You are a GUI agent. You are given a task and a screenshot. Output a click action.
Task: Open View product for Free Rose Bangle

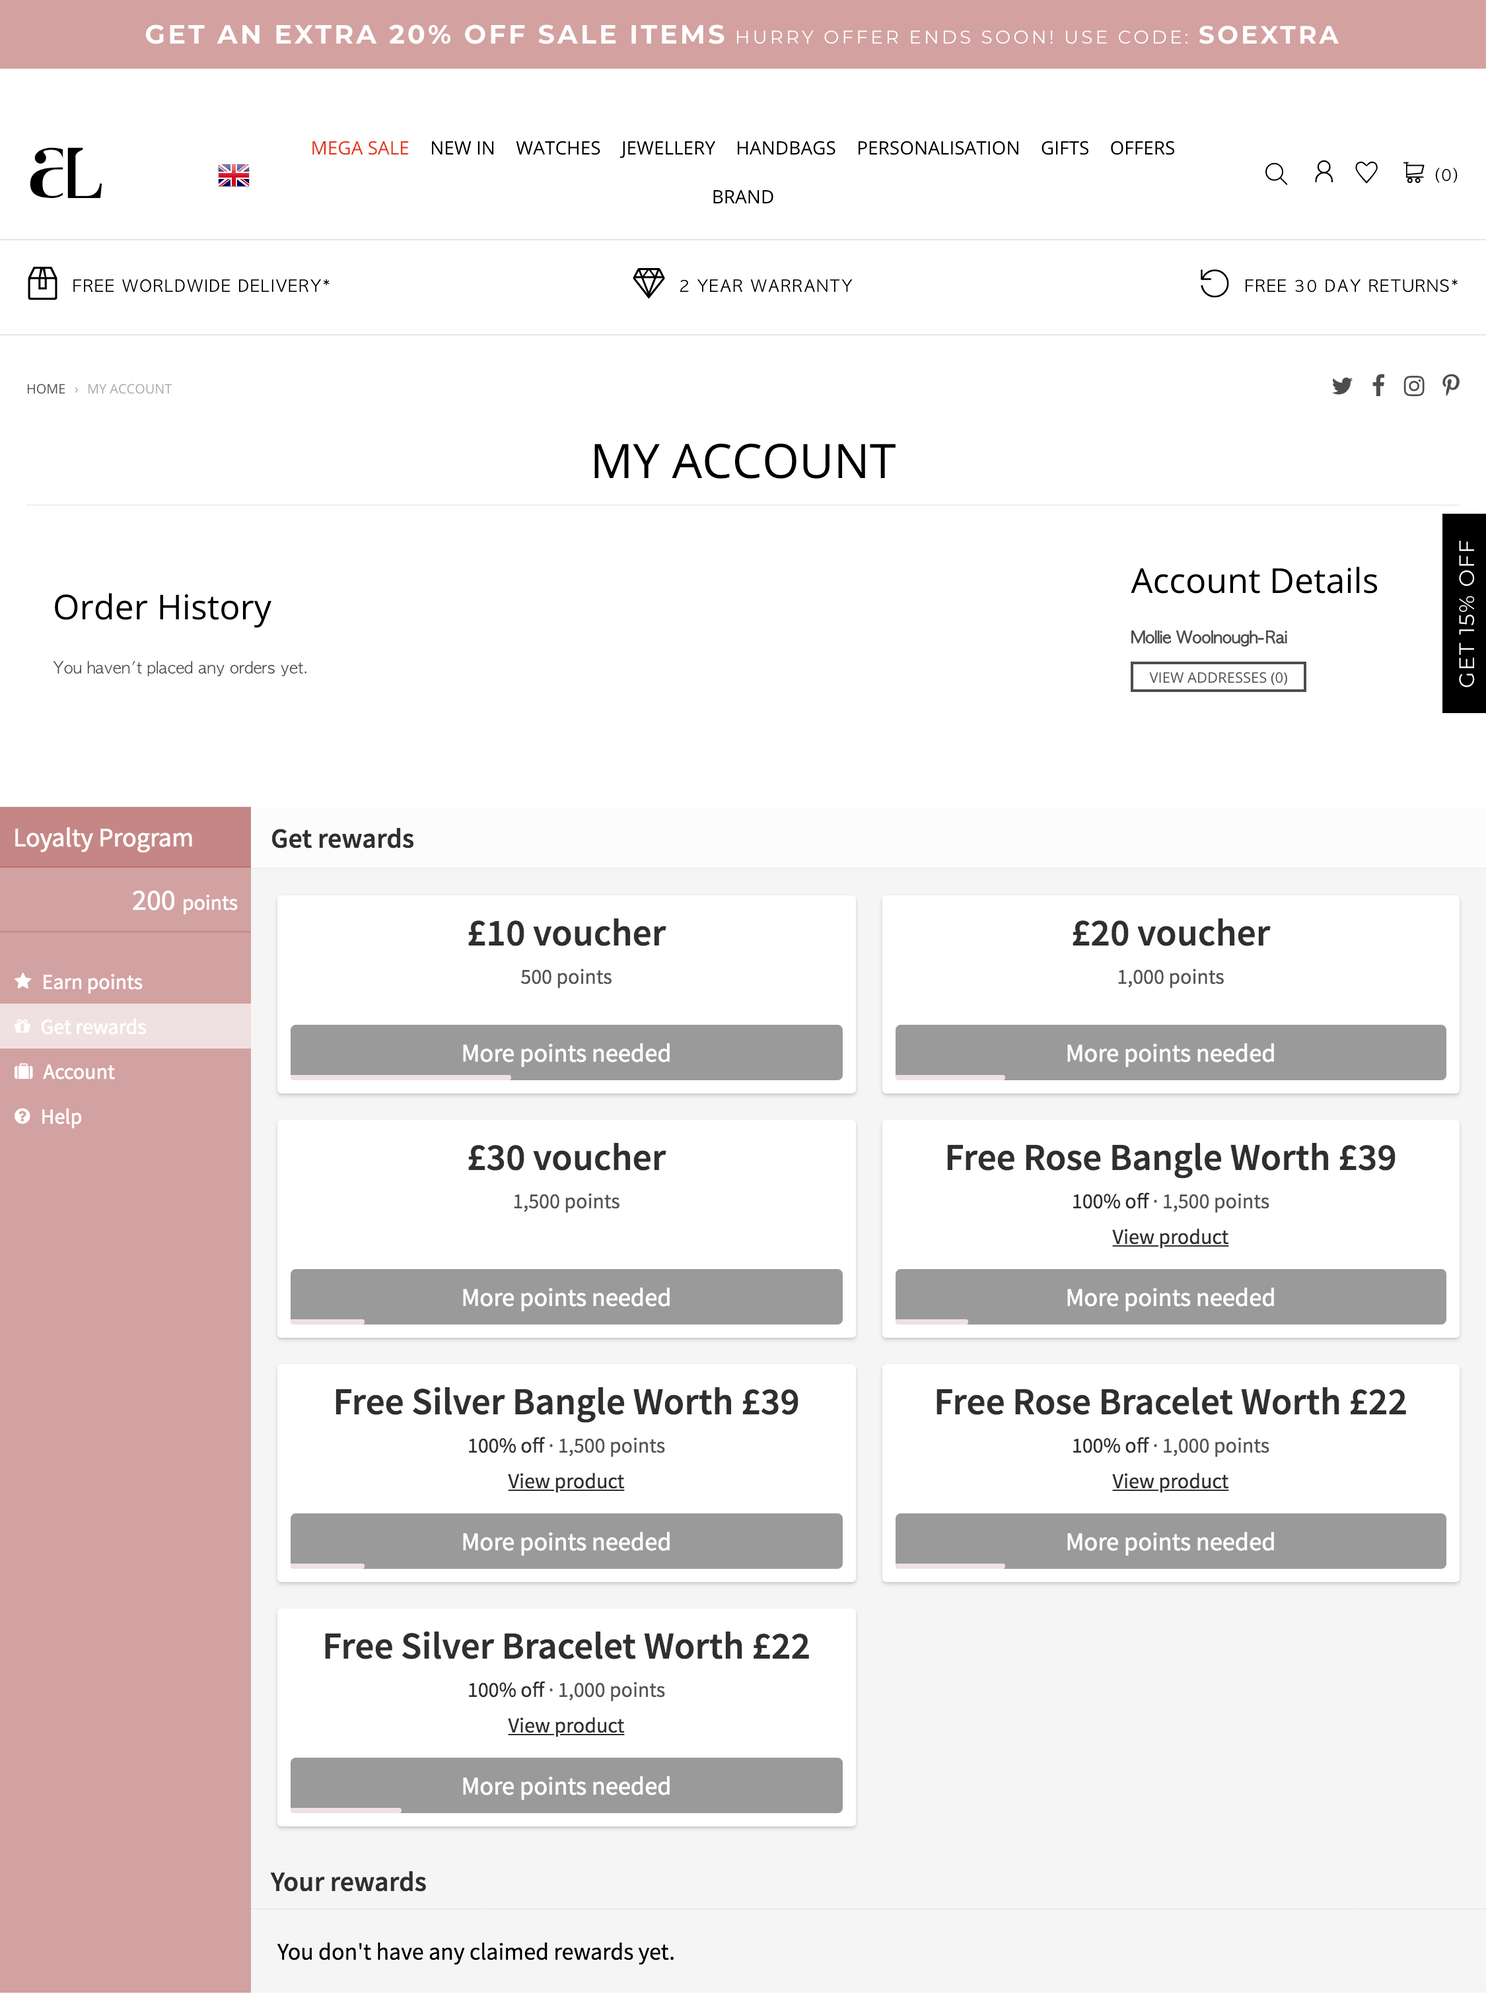tap(1168, 1237)
